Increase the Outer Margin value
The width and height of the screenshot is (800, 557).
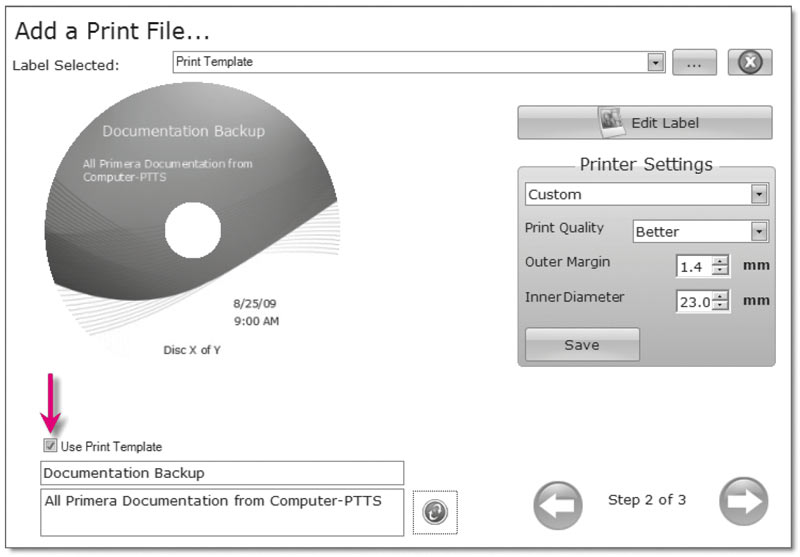coord(720,261)
